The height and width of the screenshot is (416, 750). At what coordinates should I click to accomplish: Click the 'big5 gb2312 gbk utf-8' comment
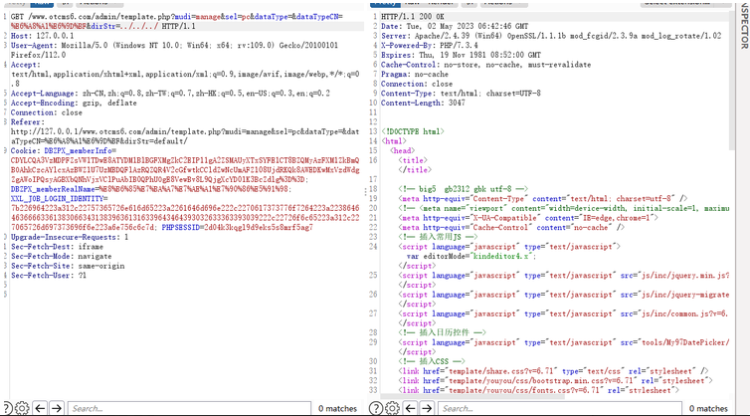[463, 189]
